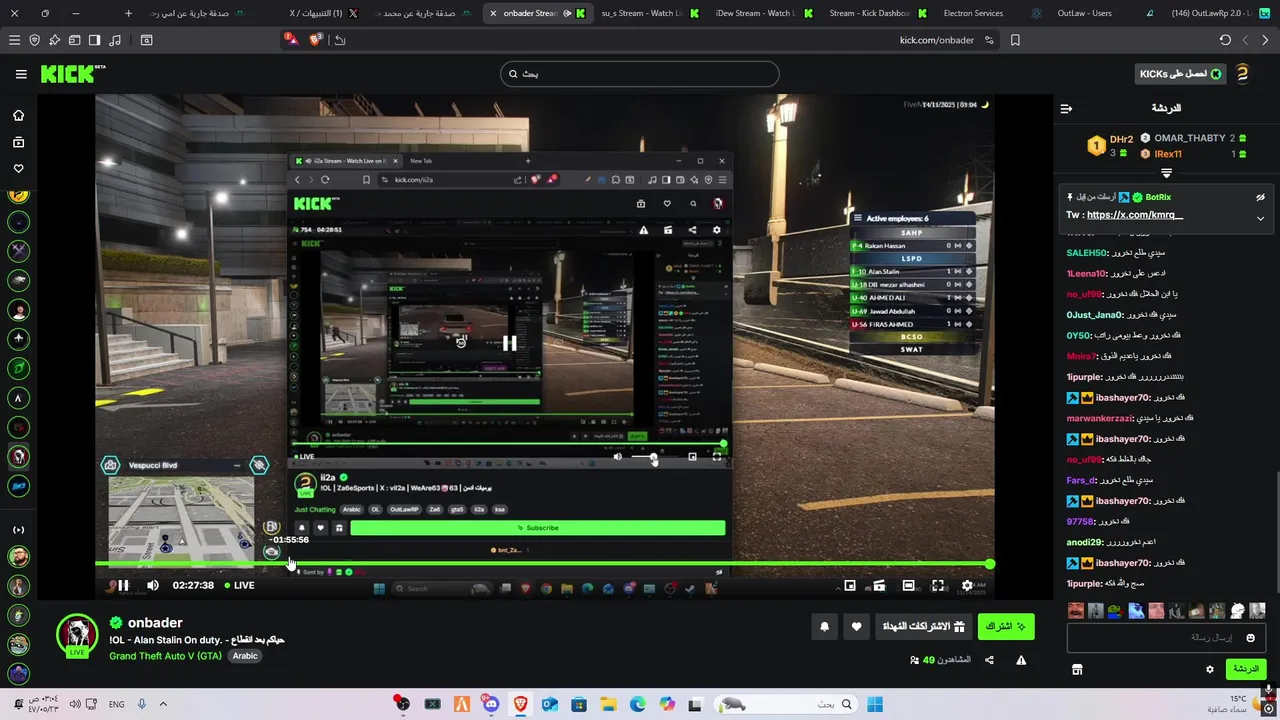Open Following via the heart sidebar icon
Image resolution: width=1280 pixels, height=720 pixels.
pyautogui.click(x=18, y=168)
